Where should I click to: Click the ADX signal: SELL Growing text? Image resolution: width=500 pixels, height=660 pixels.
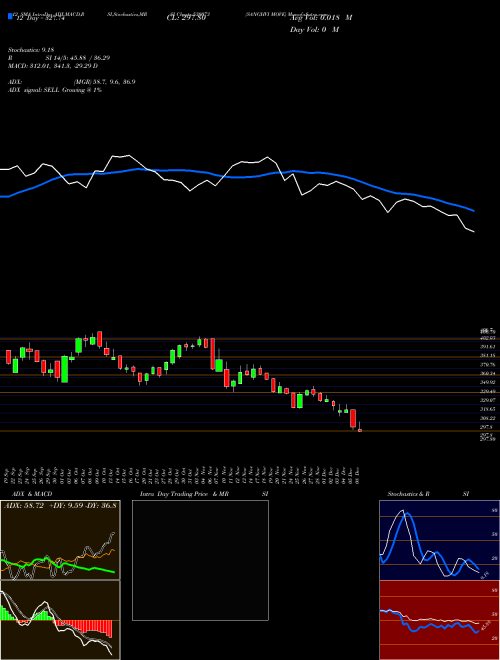55,90
